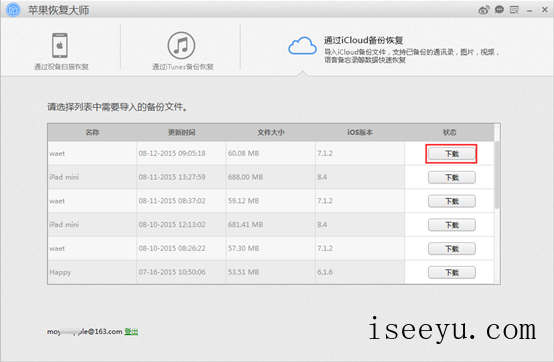Click the 名称 column header

pyautogui.click(x=92, y=132)
